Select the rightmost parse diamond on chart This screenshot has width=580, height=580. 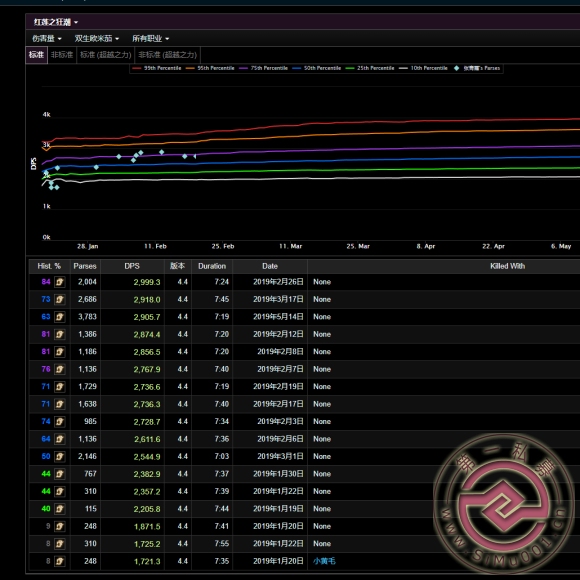point(195,156)
